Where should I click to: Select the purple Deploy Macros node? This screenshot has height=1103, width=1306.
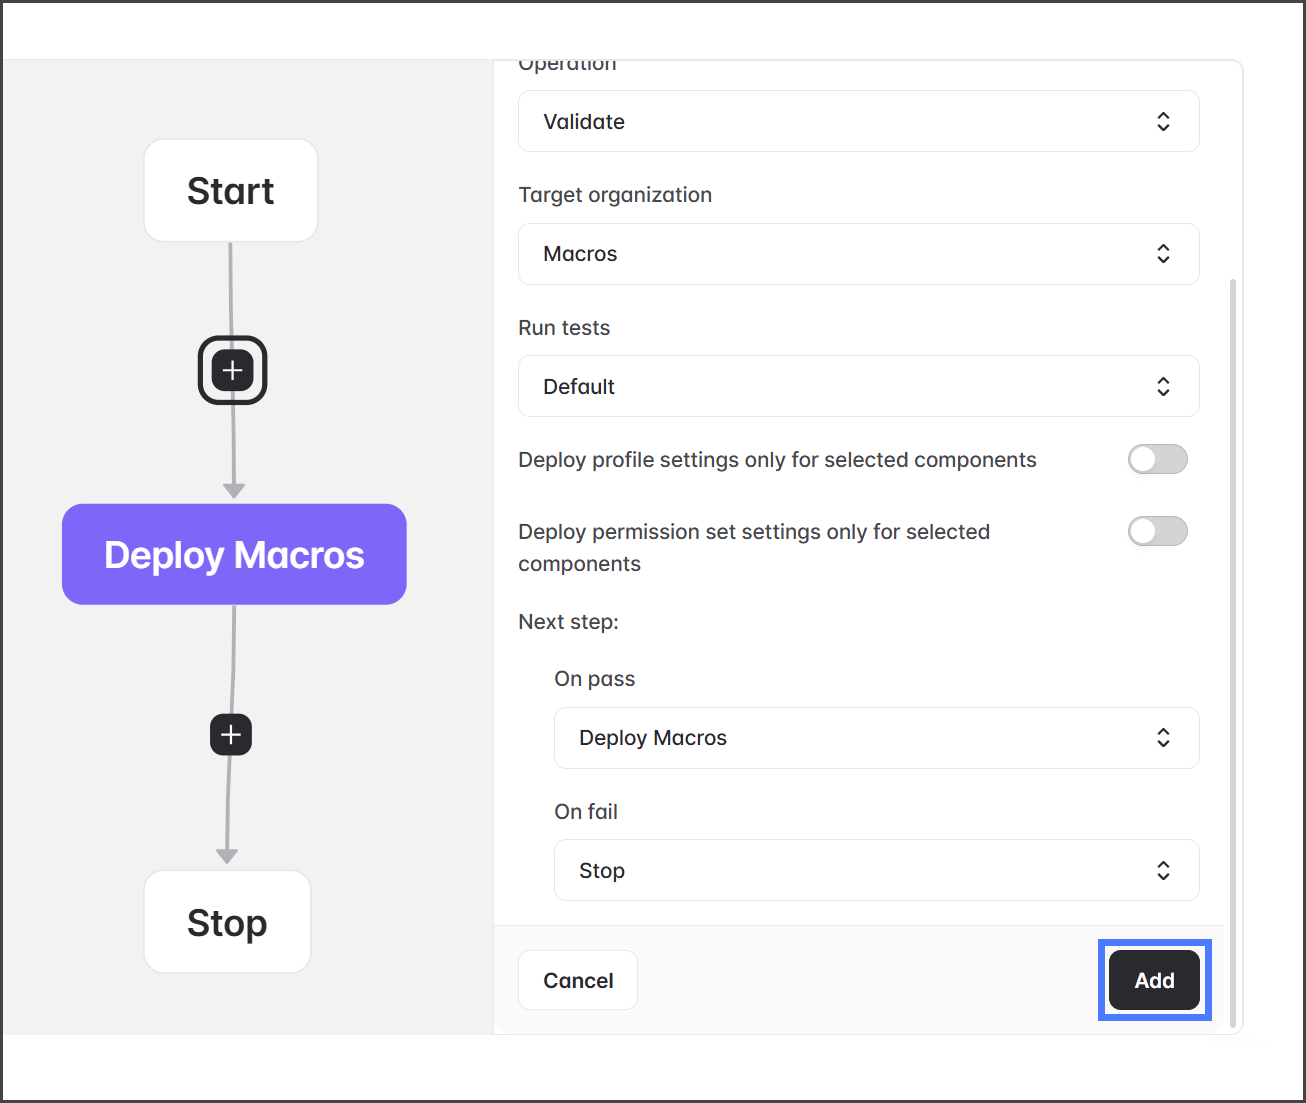tap(234, 554)
